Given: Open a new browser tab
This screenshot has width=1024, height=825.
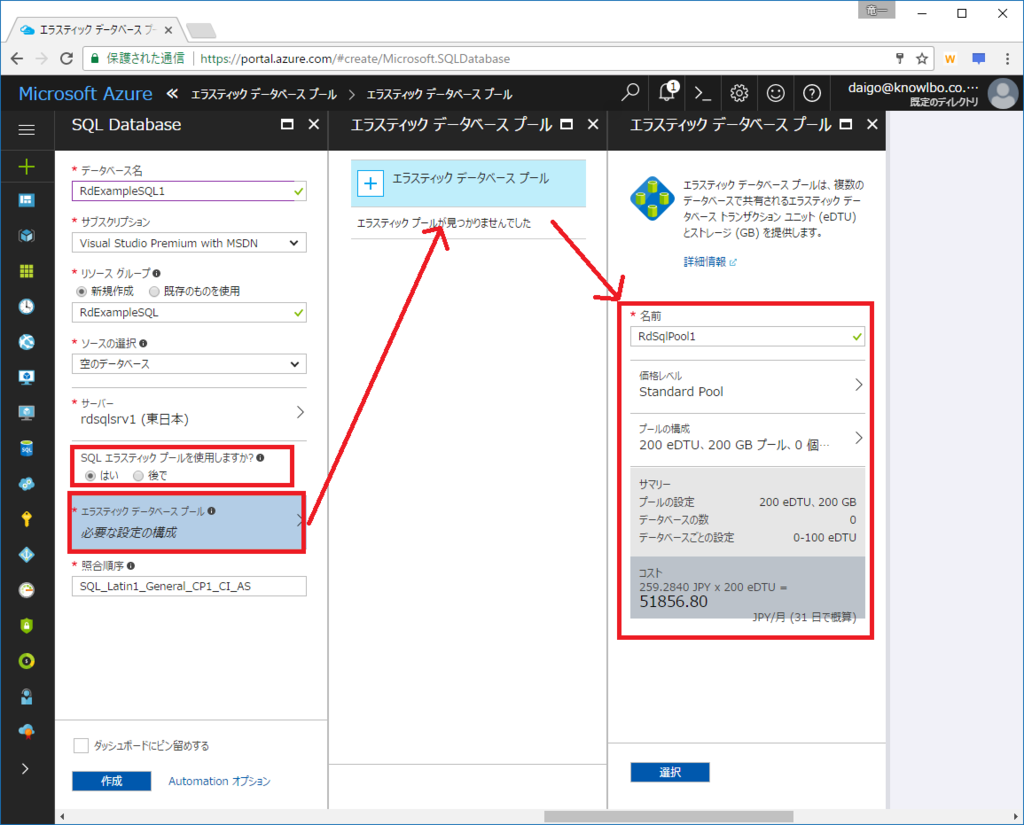Looking at the screenshot, I should tap(200, 30).
